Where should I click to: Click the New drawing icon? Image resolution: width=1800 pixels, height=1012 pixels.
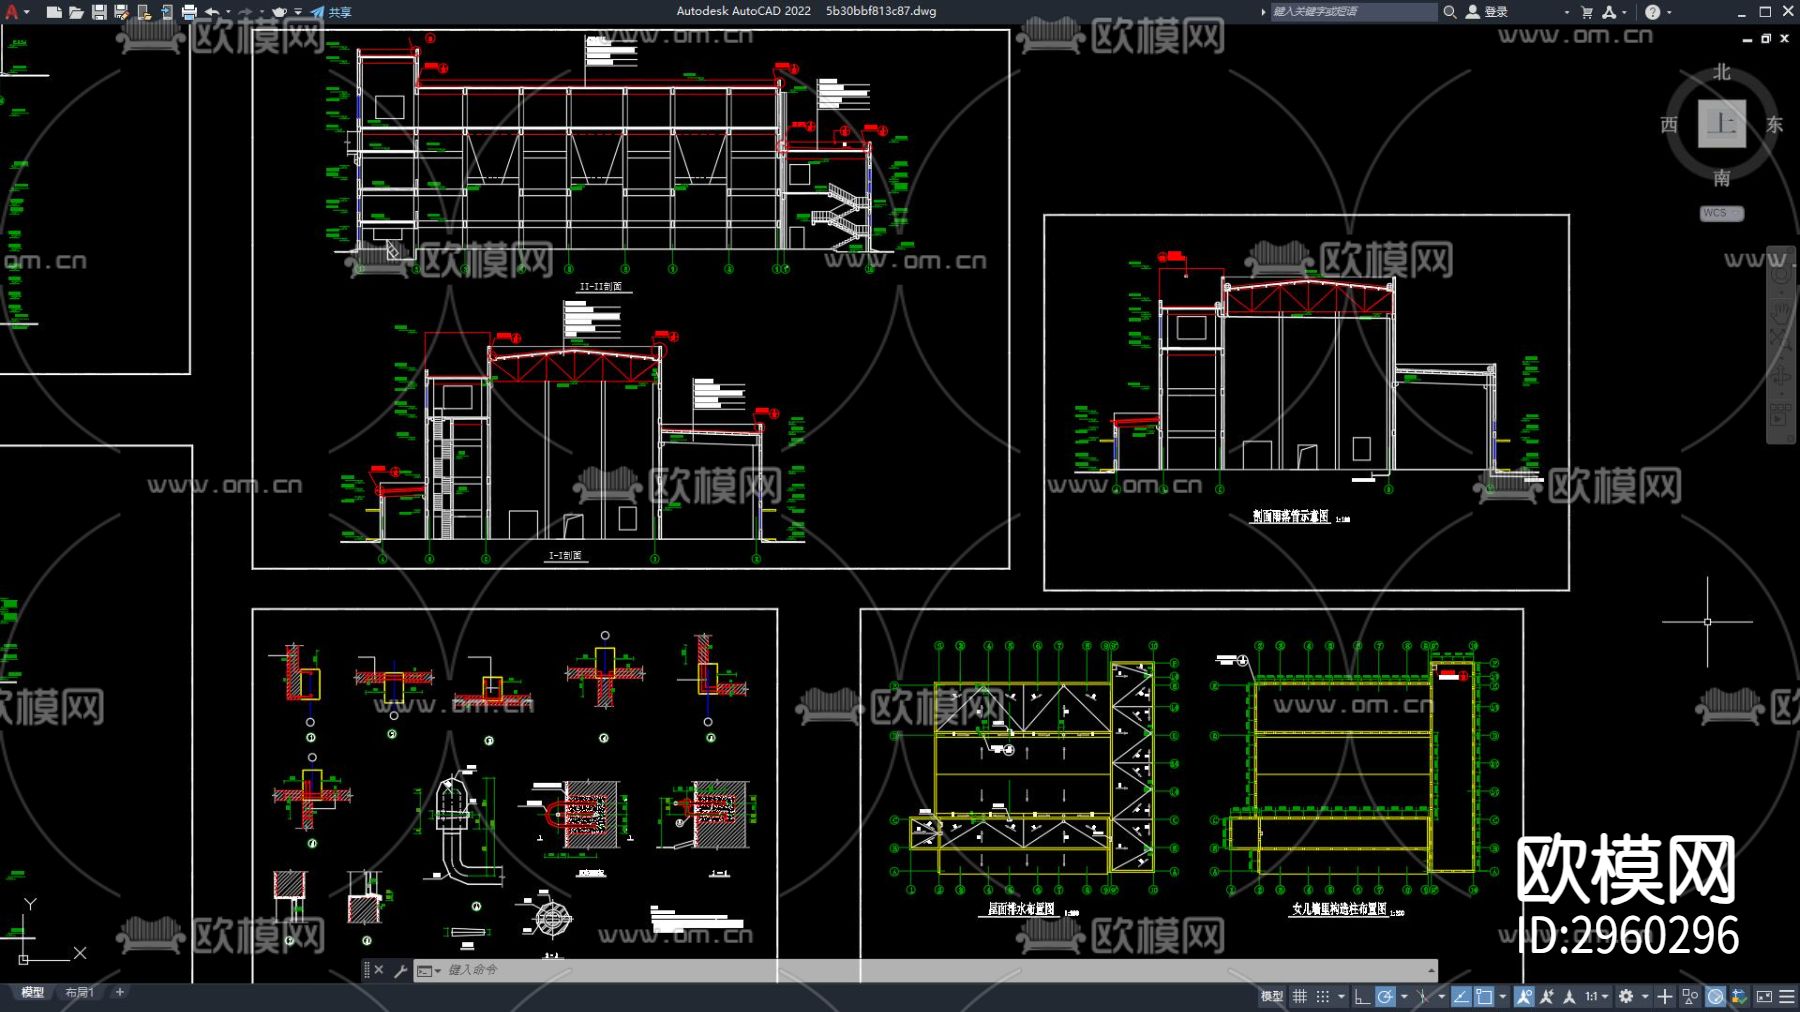point(54,12)
